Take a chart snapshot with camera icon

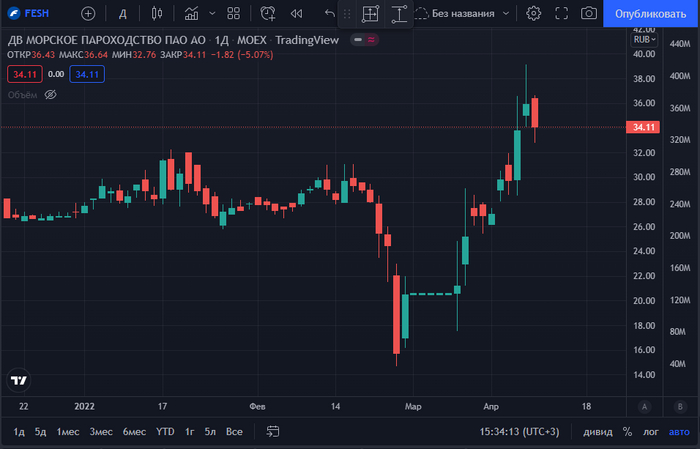coord(589,13)
